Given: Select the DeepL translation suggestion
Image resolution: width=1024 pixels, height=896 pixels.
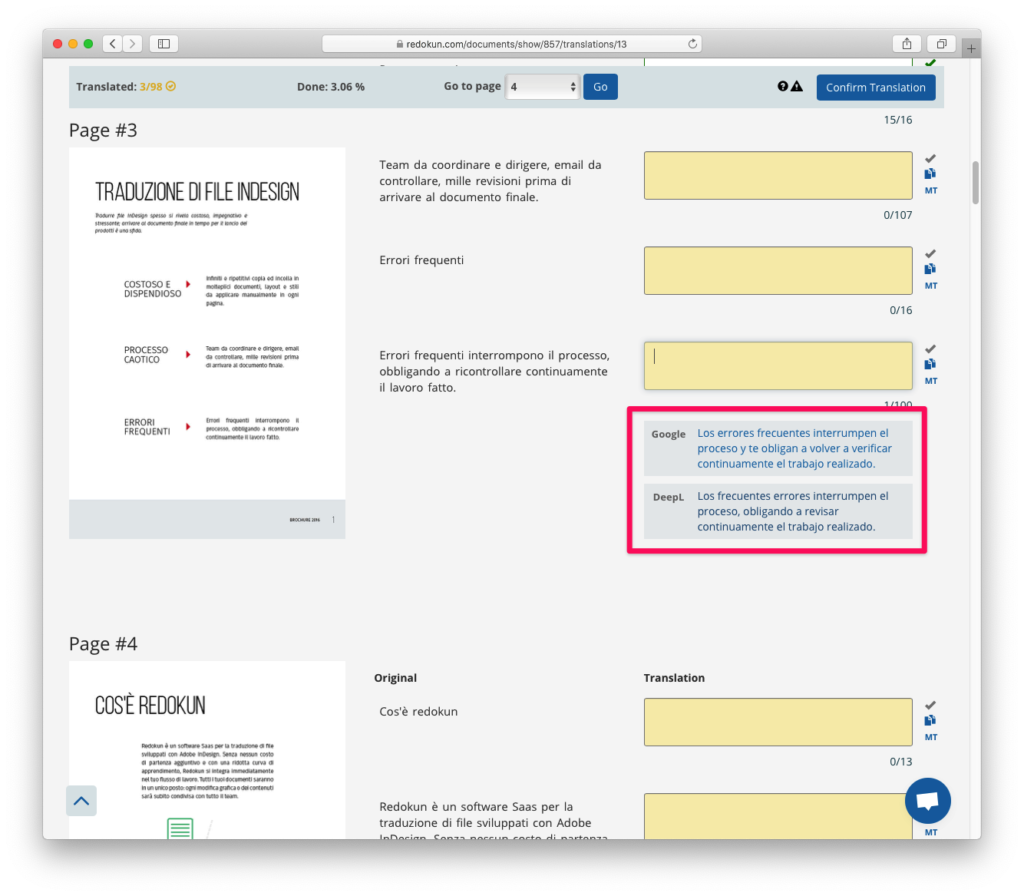Looking at the screenshot, I should pyautogui.click(x=795, y=511).
